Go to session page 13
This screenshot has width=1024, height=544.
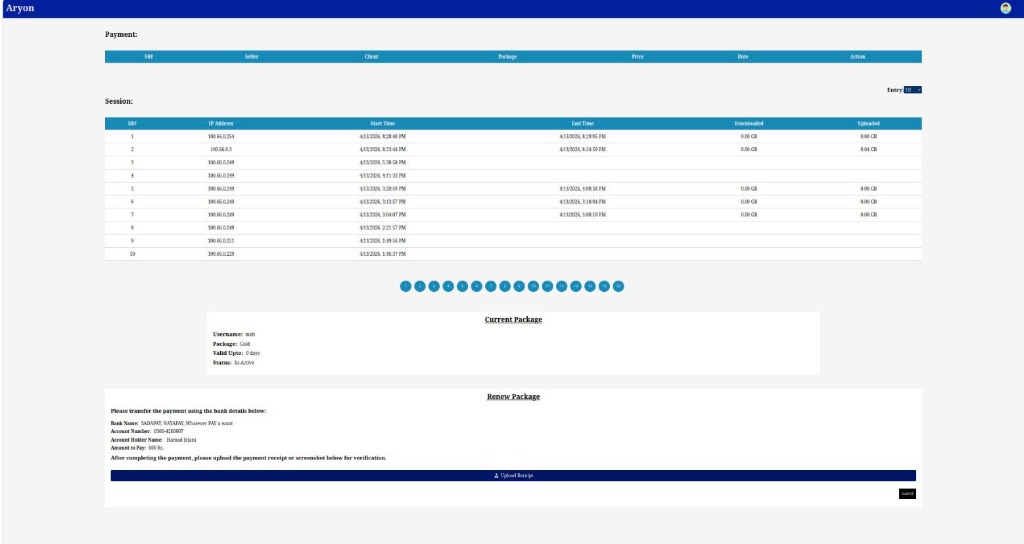[575, 286]
